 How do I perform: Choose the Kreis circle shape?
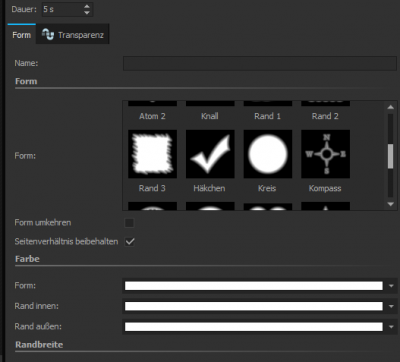coord(268,154)
